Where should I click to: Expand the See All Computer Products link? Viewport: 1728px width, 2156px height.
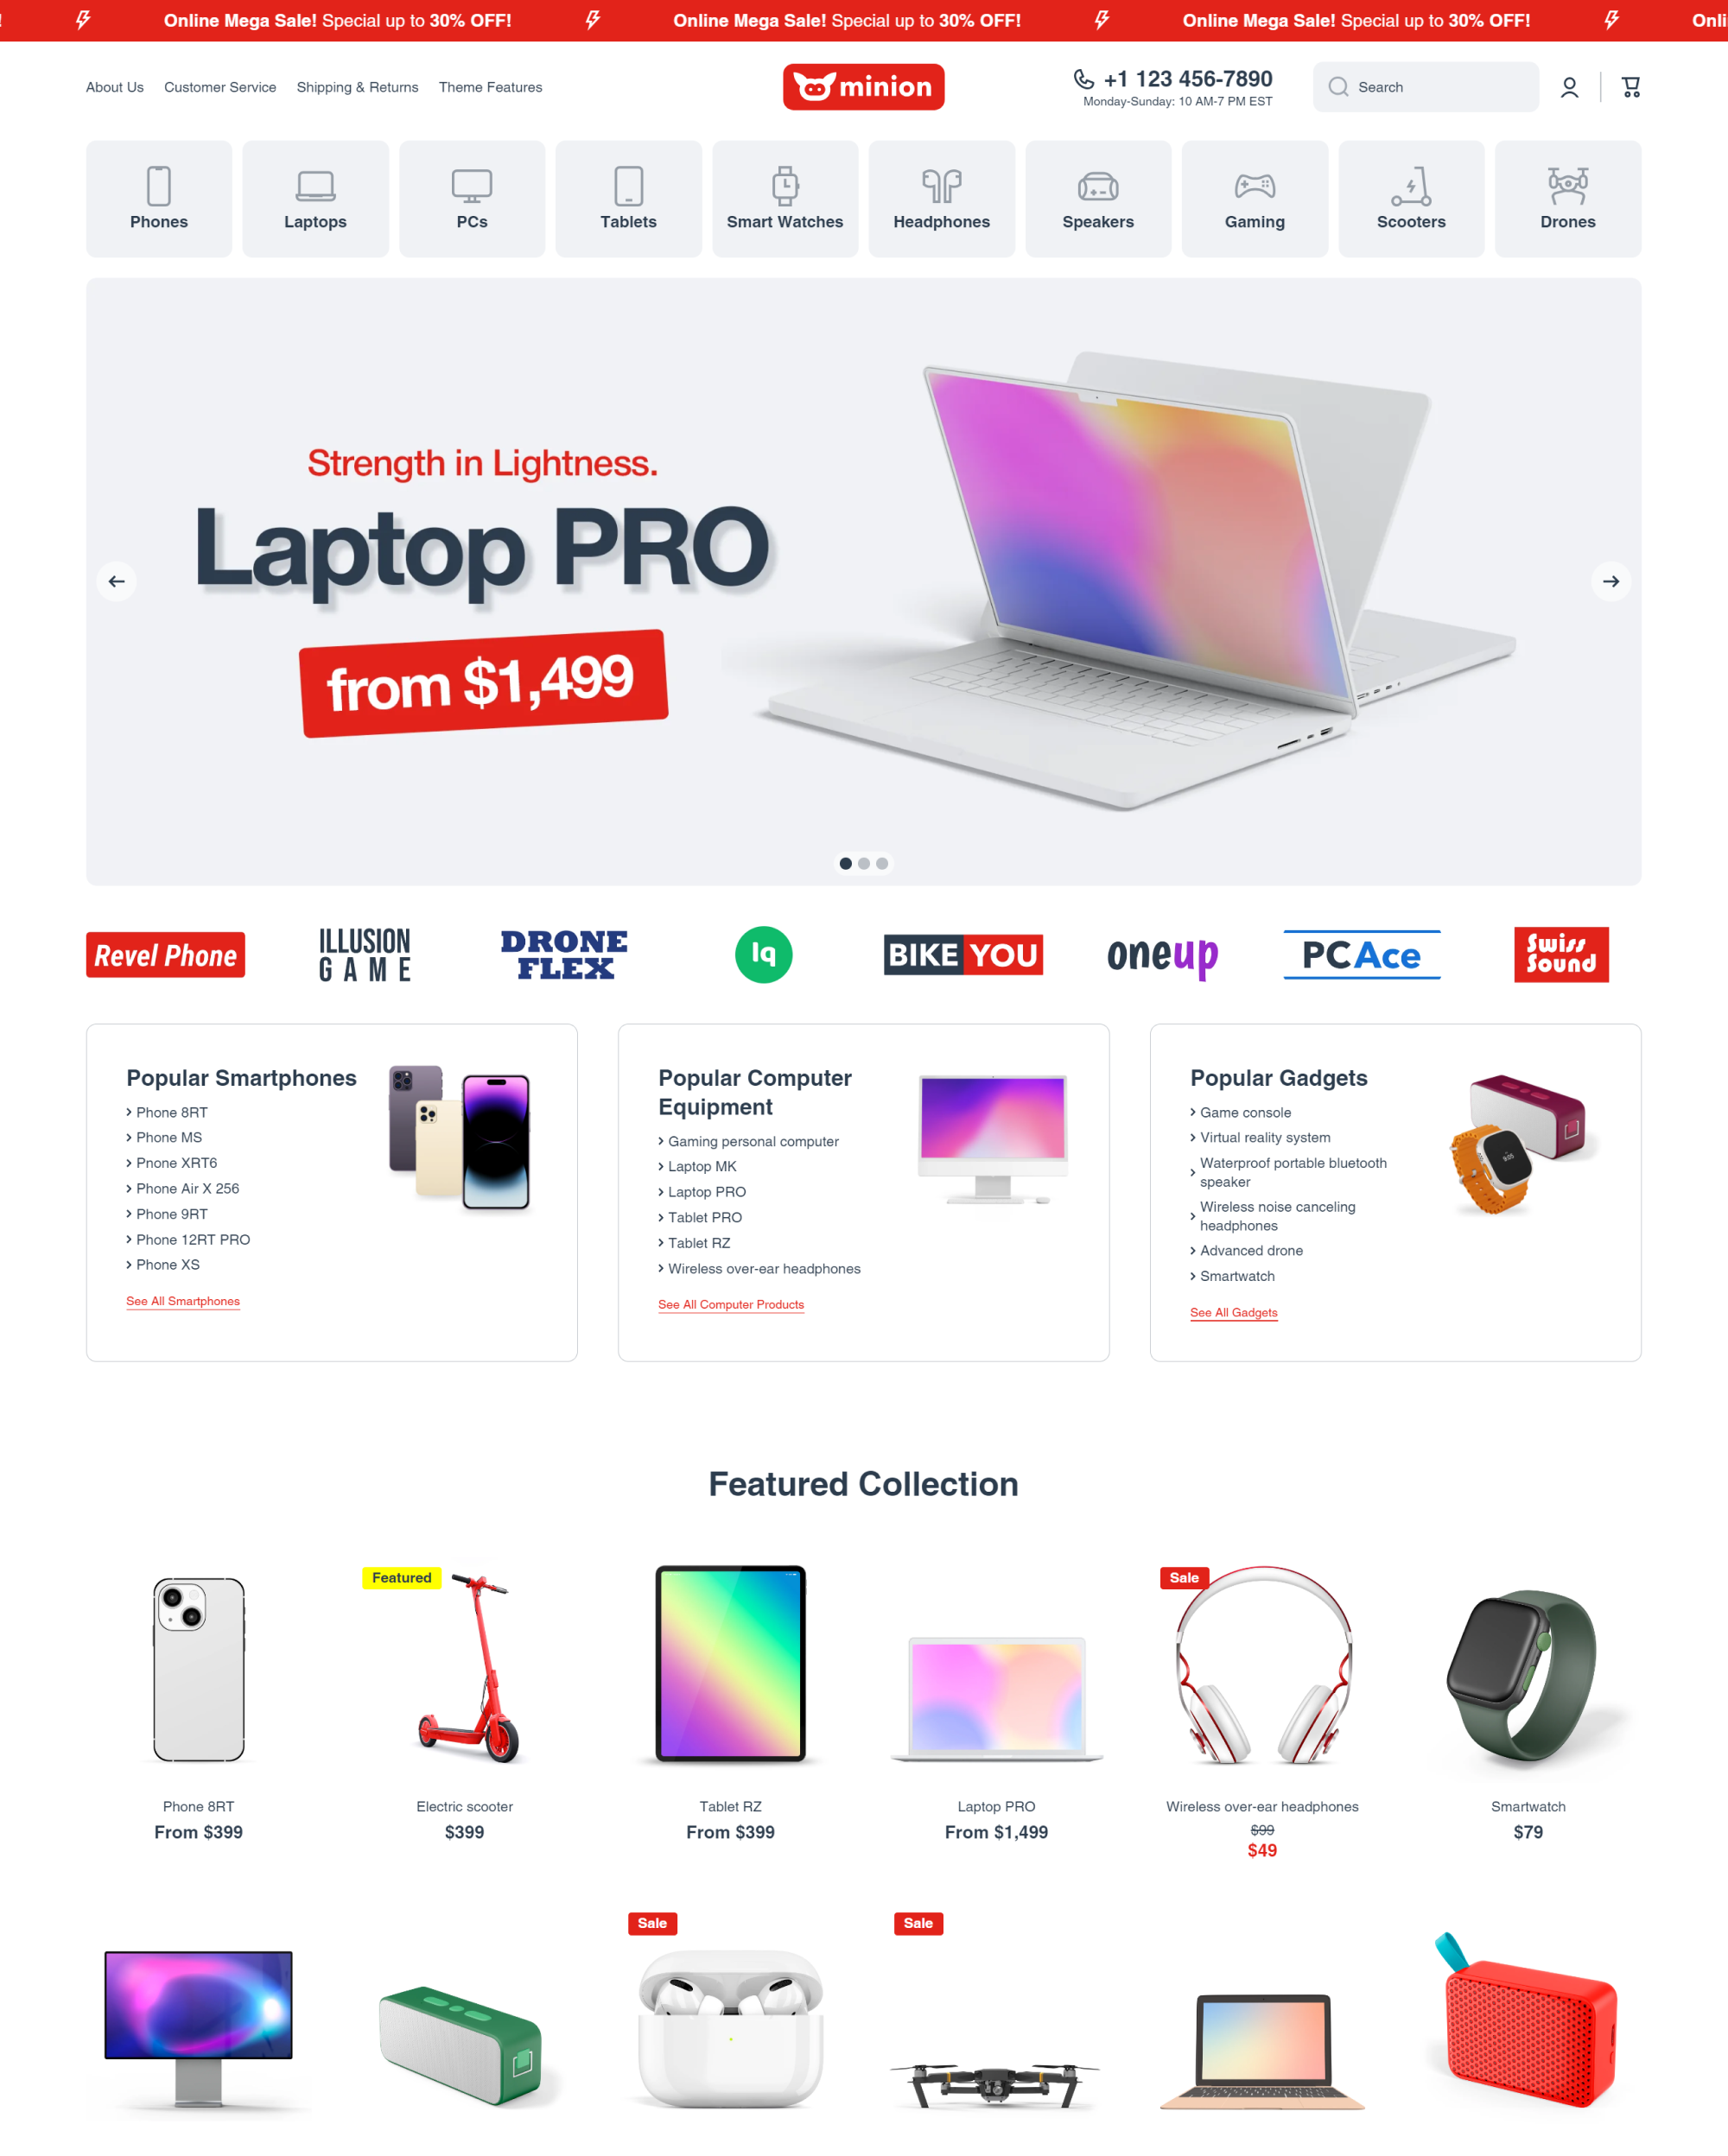tap(732, 1304)
